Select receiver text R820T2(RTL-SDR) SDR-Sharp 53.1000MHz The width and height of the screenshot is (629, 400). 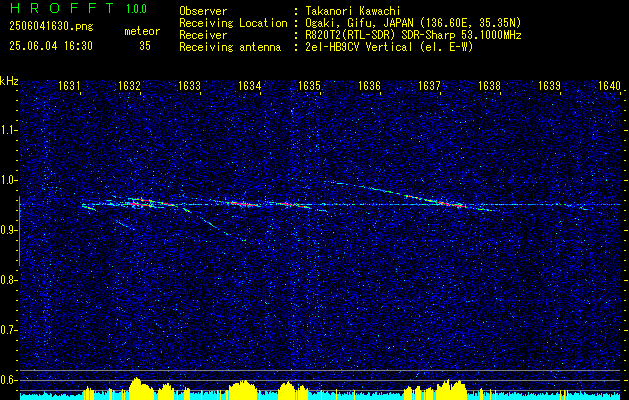413,35
